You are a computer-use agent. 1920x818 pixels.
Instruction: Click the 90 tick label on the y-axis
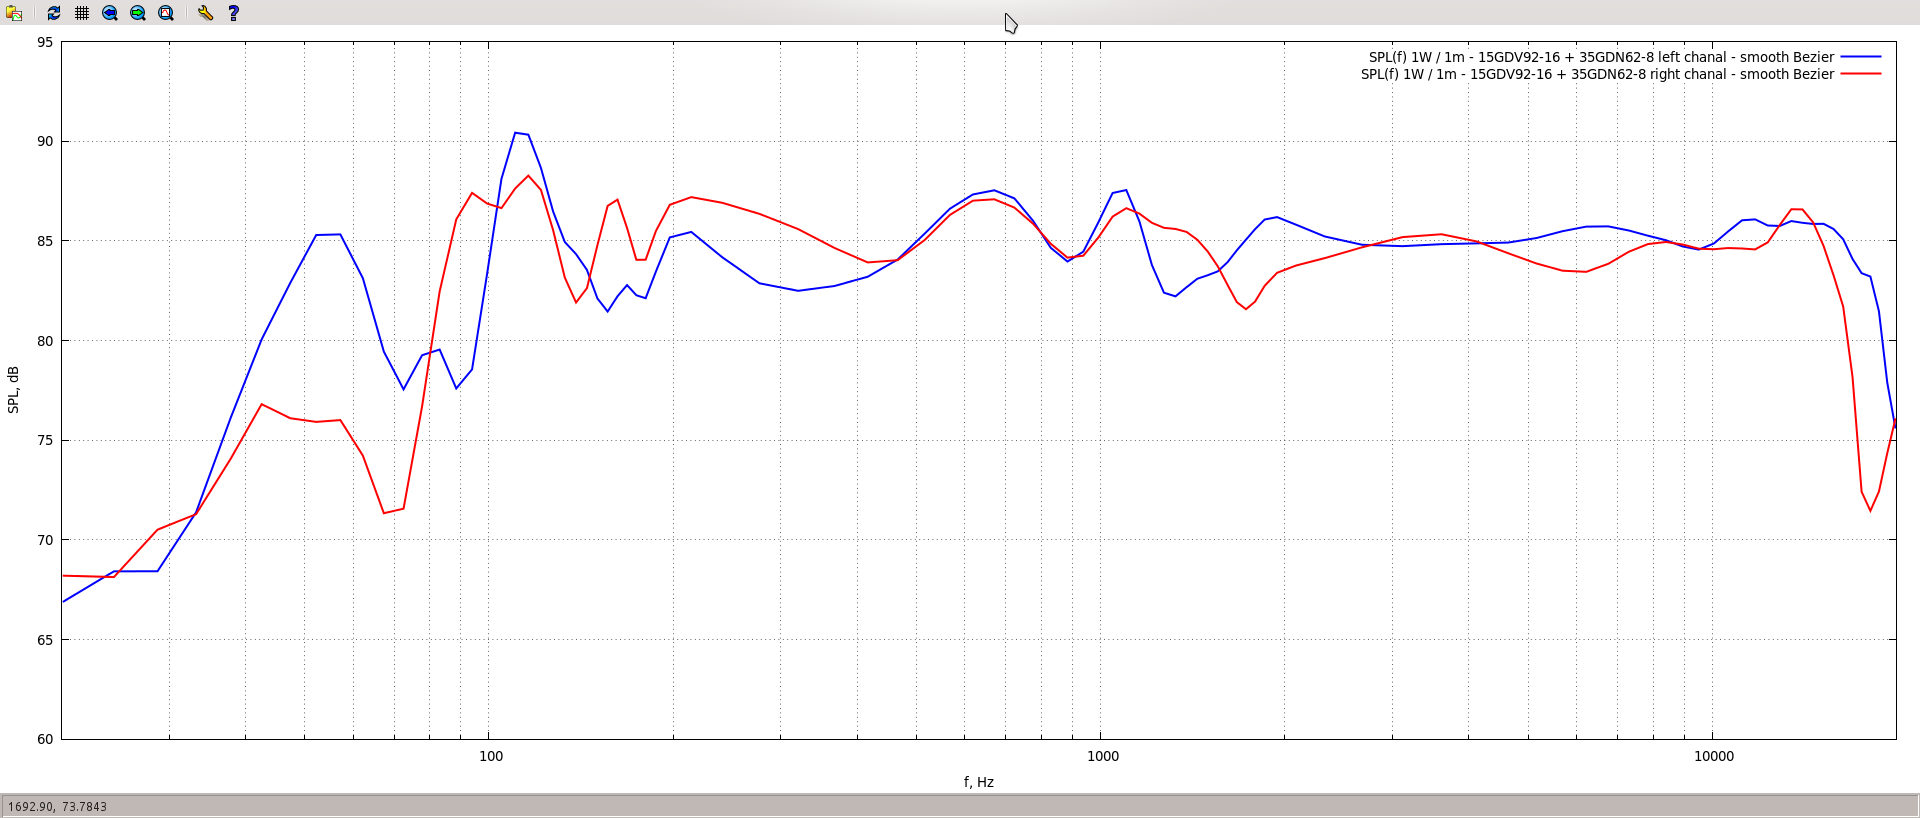tap(45, 141)
